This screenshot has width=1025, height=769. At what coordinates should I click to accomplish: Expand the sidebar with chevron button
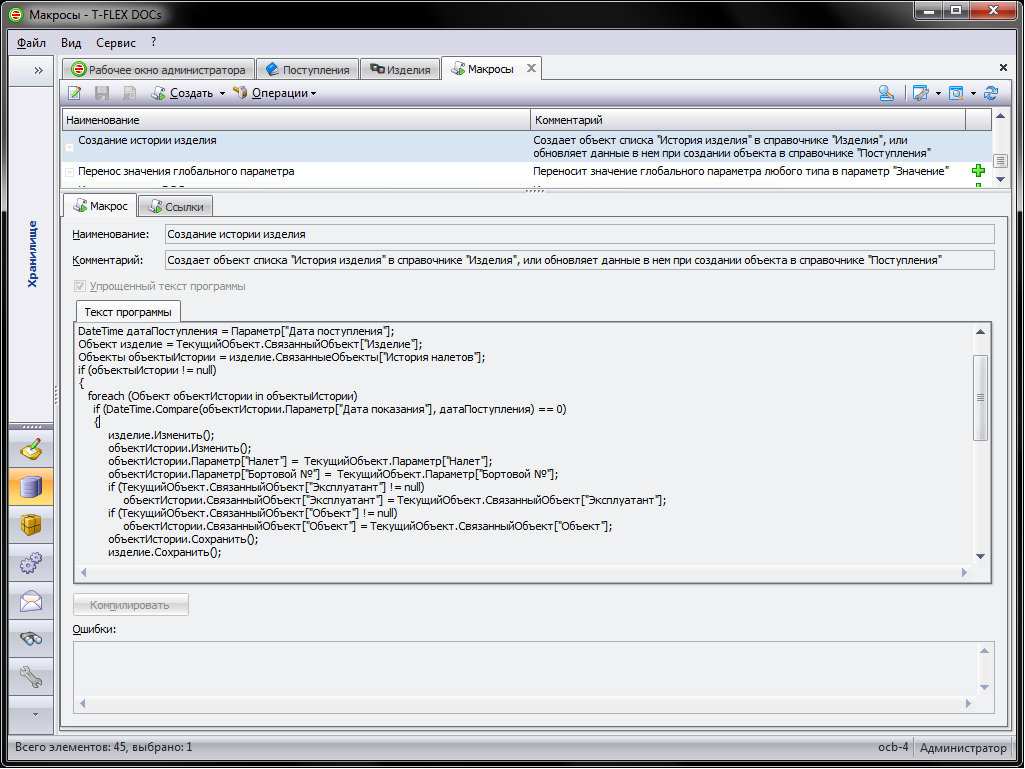[x=38, y=70]
